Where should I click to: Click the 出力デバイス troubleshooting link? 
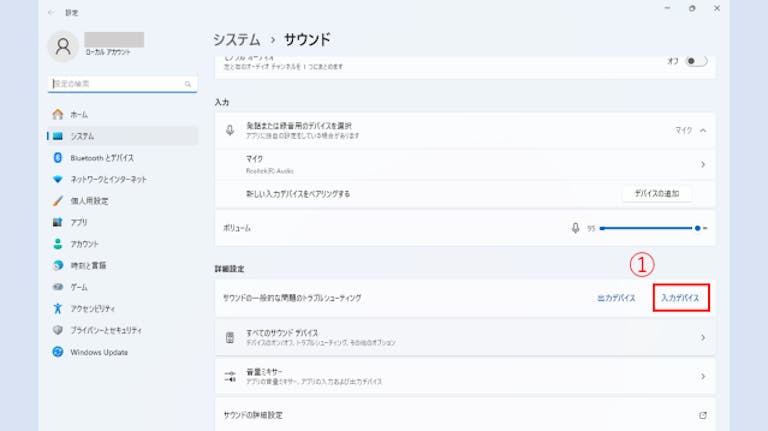pyautogui.click(x=616, y=298)
